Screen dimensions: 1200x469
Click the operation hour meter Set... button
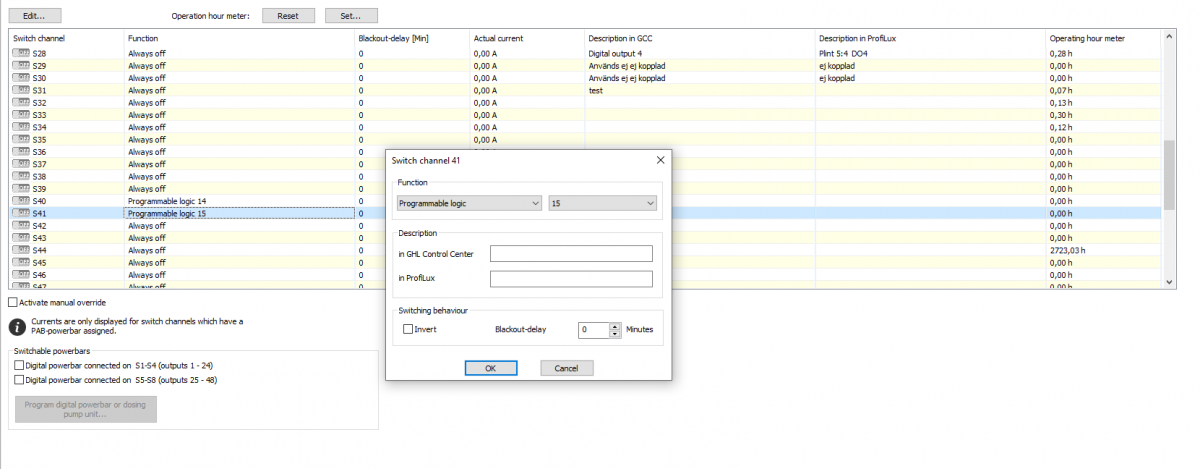(x=351, y=16)
